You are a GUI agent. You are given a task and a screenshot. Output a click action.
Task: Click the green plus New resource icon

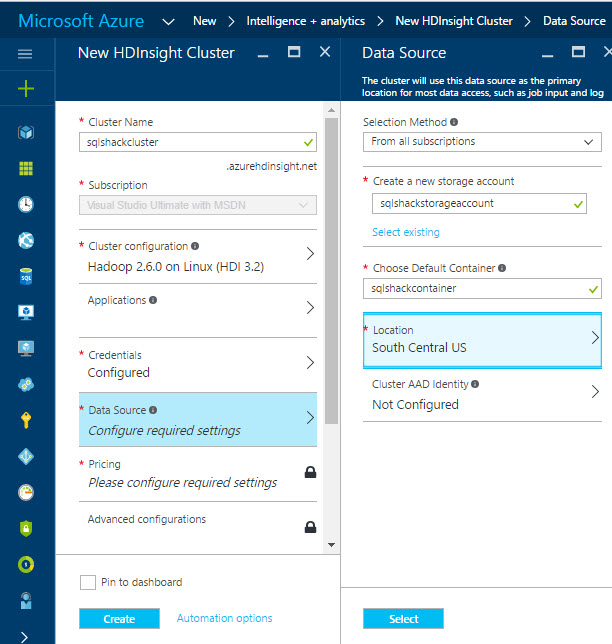tap(26, 89)
